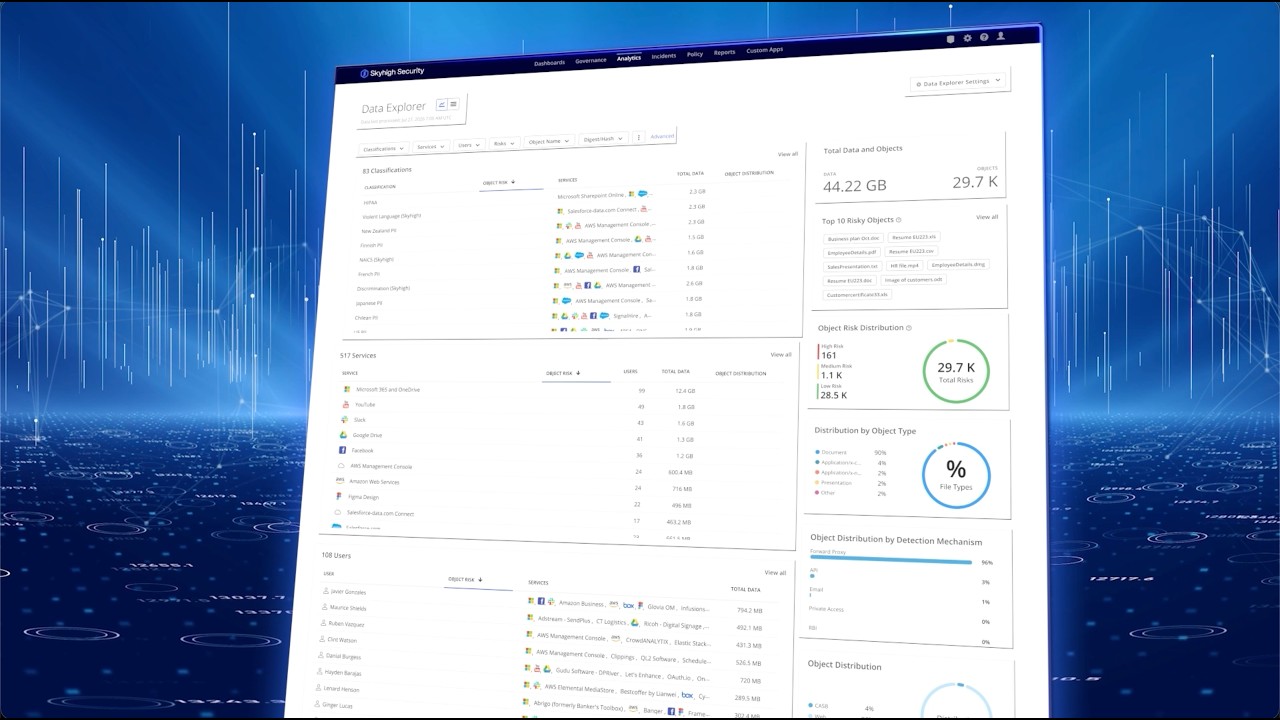Viewport: 1280px width, 720px height.
Task: View all in the 517 Services panel
Action: [781, 355]
